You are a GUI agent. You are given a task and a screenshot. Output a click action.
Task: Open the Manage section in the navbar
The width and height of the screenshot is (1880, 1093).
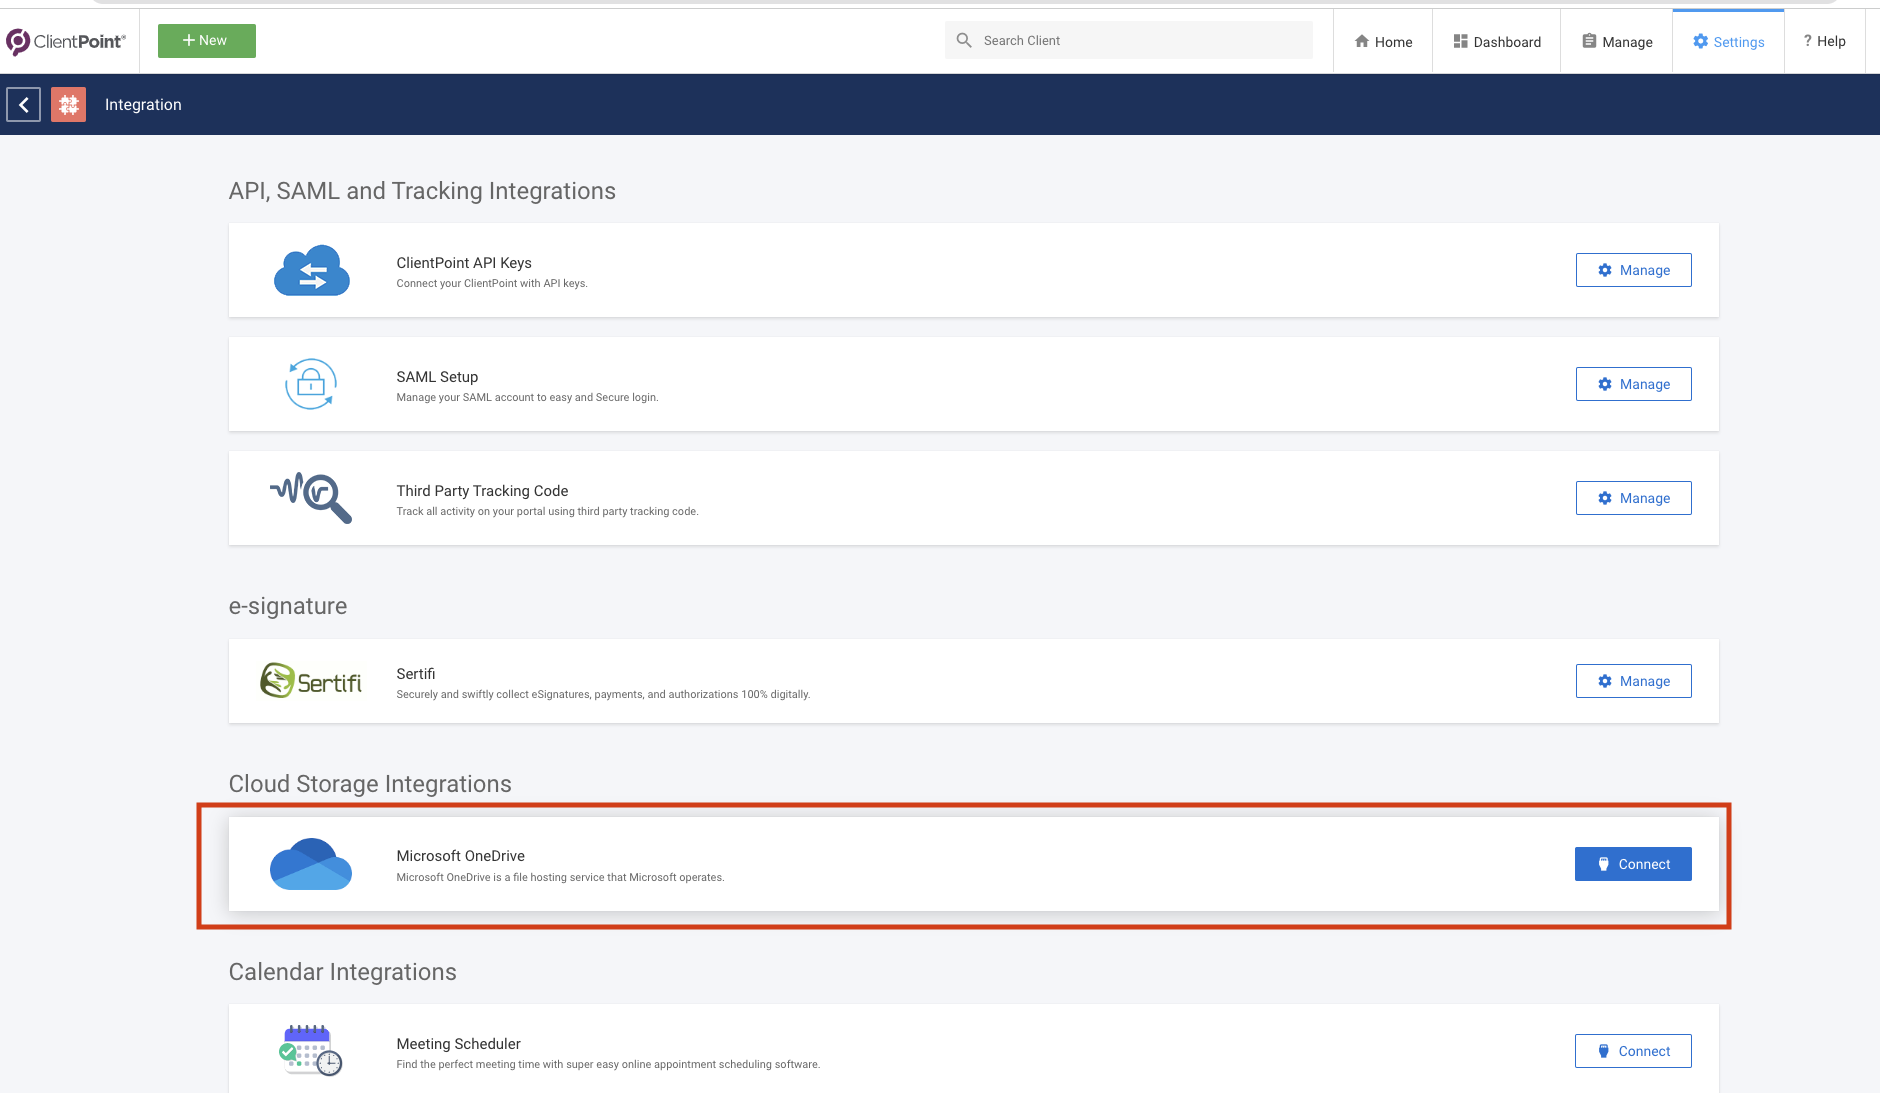[x=1616, y=41]
